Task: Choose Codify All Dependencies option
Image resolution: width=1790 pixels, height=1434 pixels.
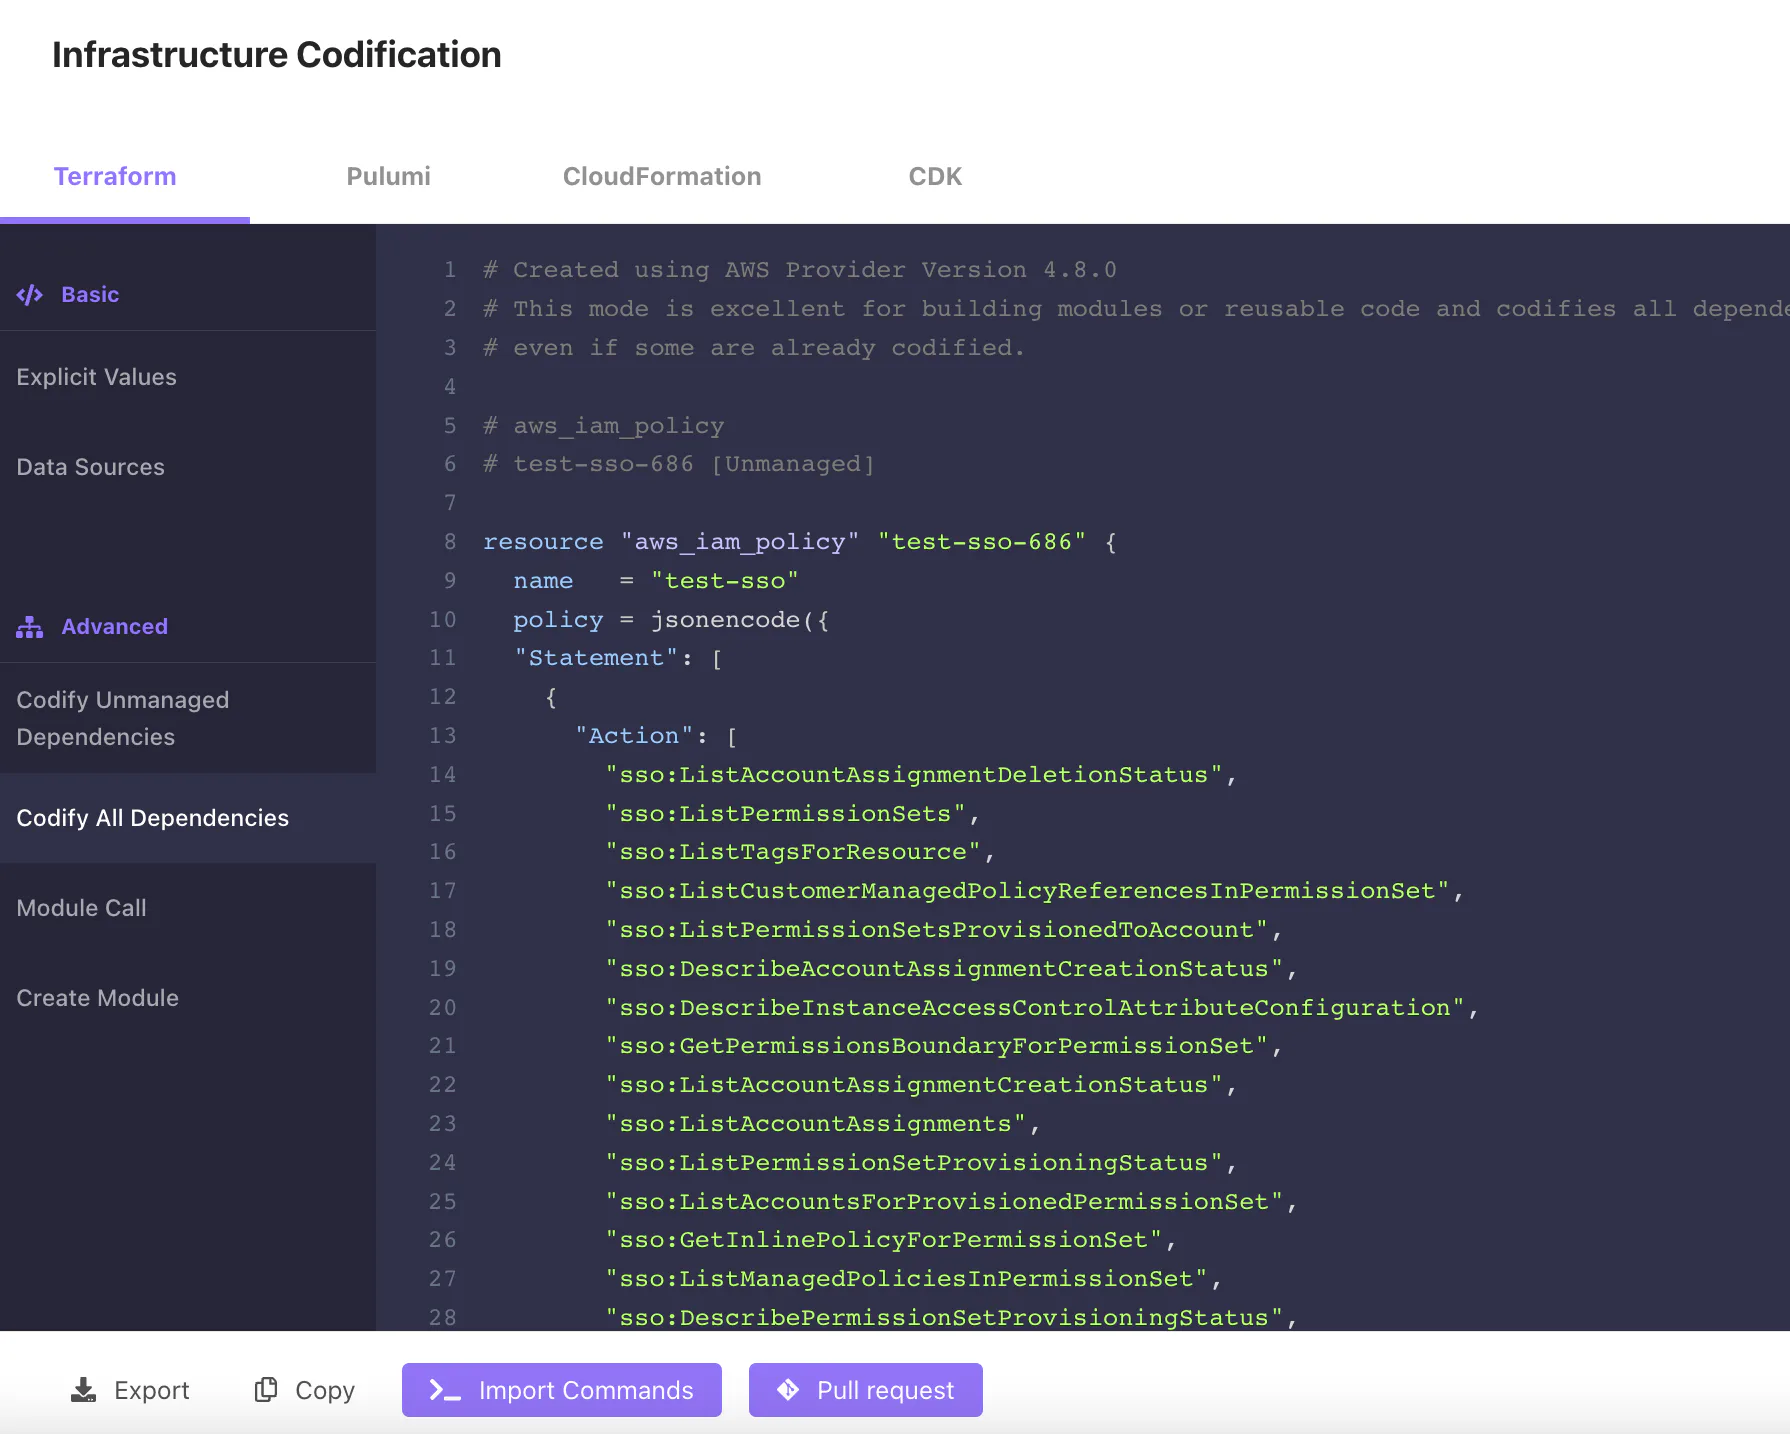Action: 188,818
